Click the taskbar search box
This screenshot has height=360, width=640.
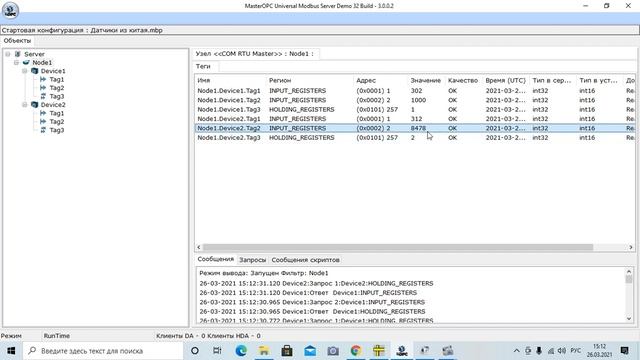point(103,351)
